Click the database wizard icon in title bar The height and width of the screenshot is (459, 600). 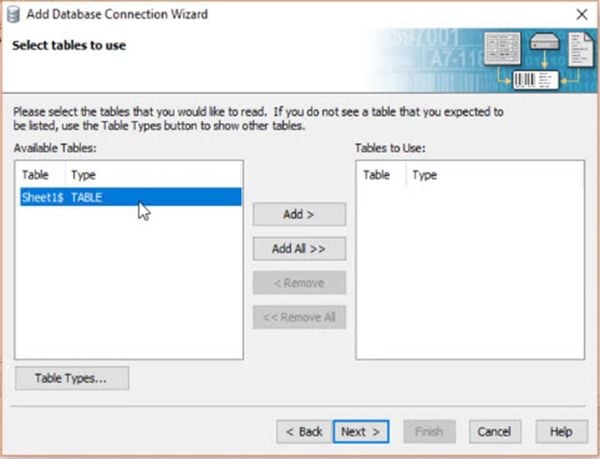coord(13,14)
